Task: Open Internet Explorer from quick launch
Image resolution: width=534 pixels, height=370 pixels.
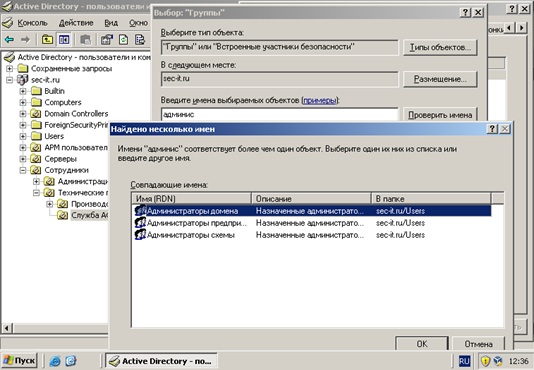Action: (x=55, y=361)
